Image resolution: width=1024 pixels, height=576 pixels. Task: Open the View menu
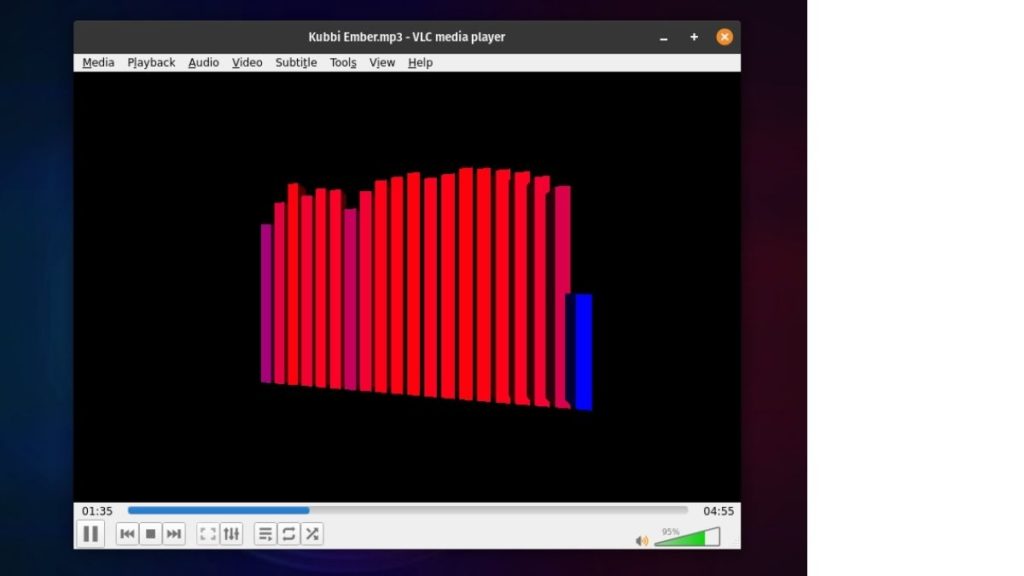(382, 62)
